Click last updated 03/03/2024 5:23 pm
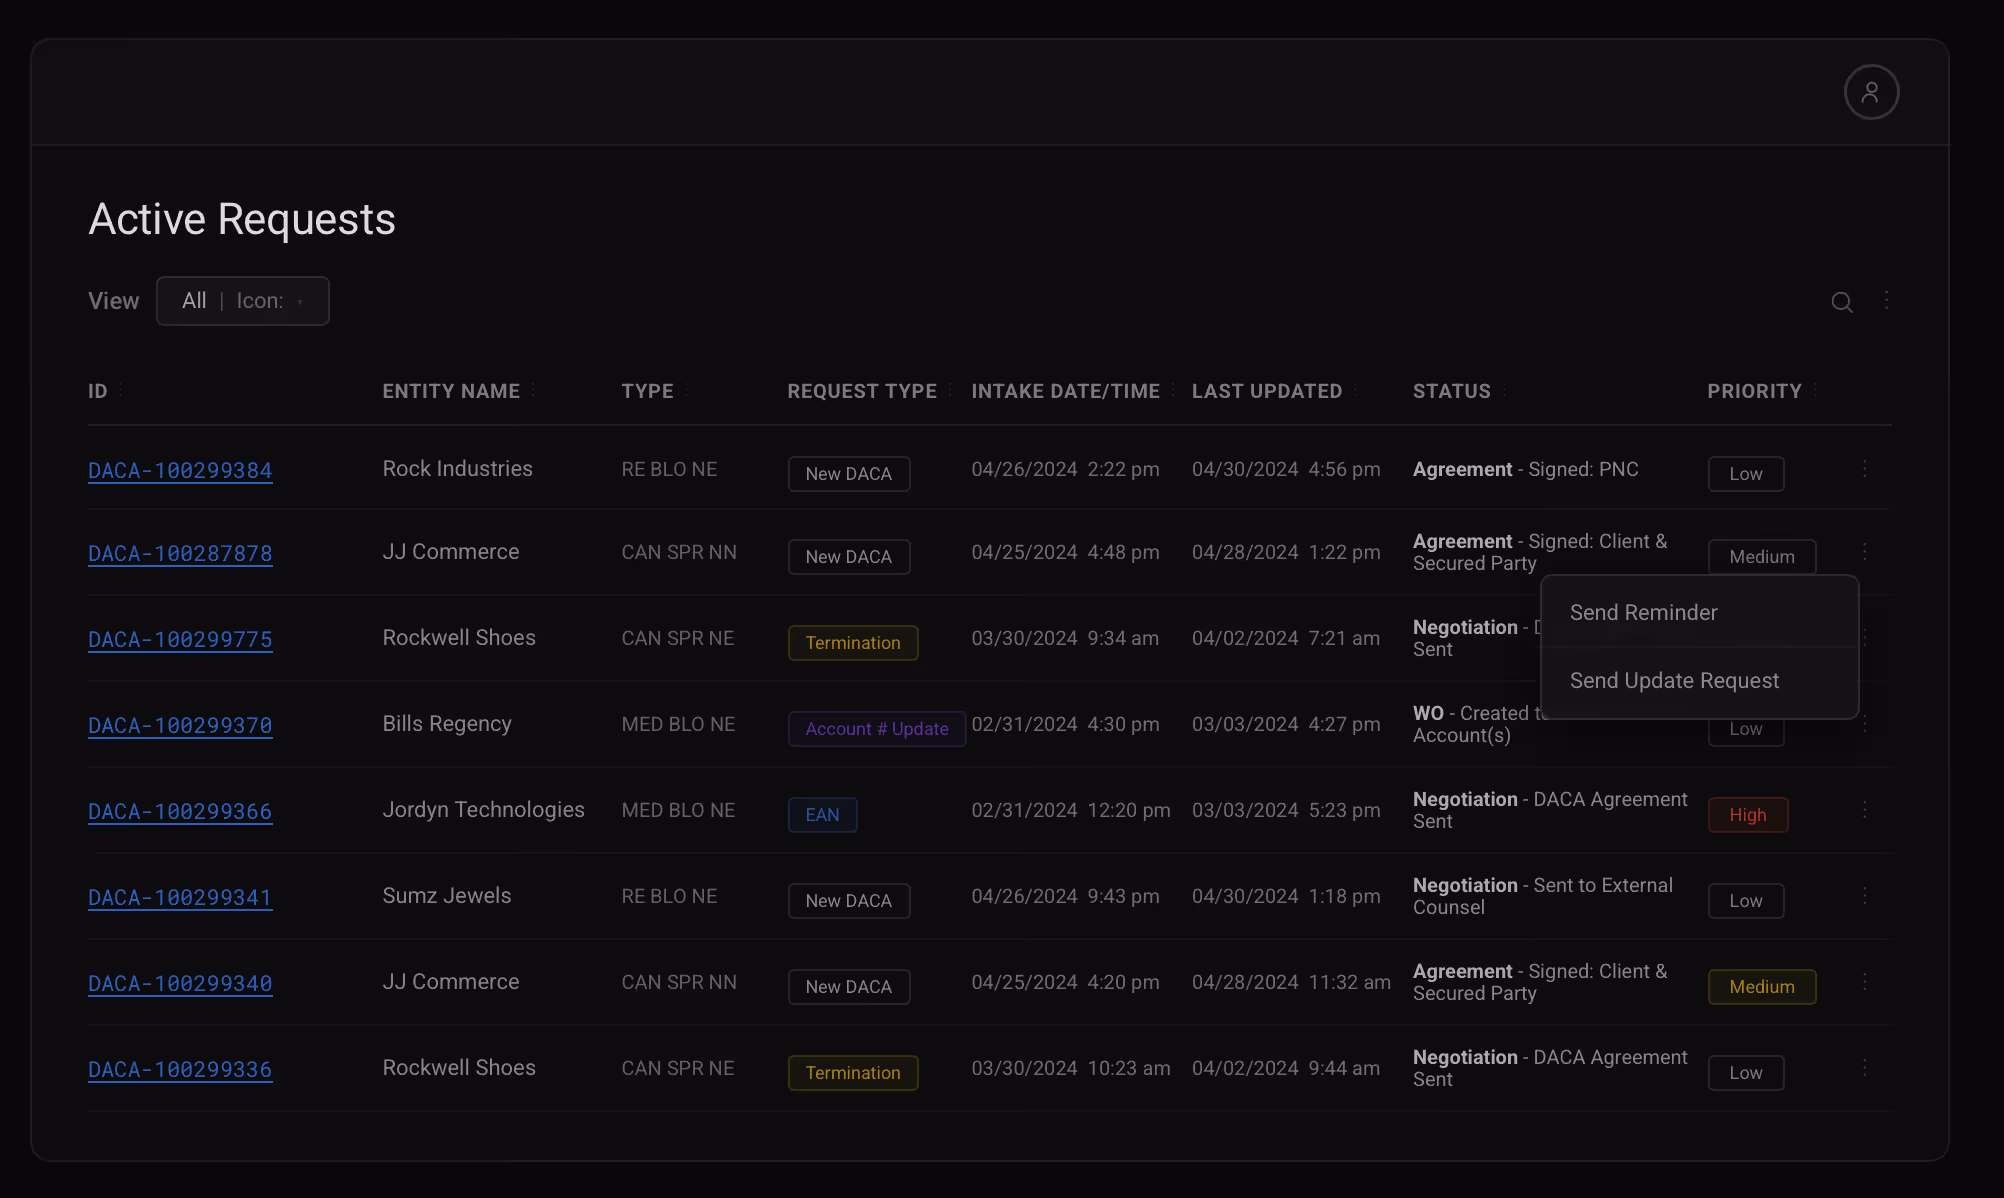Image resolution: width=2004 pixels, height=1198 pixels. 1286,810
